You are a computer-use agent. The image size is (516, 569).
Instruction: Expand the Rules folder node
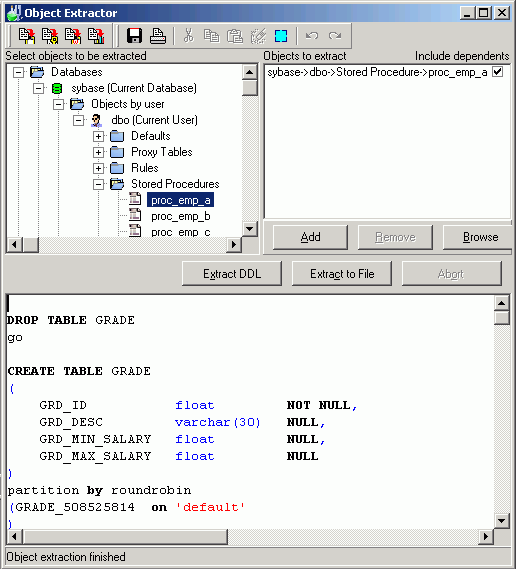(98, 168)
